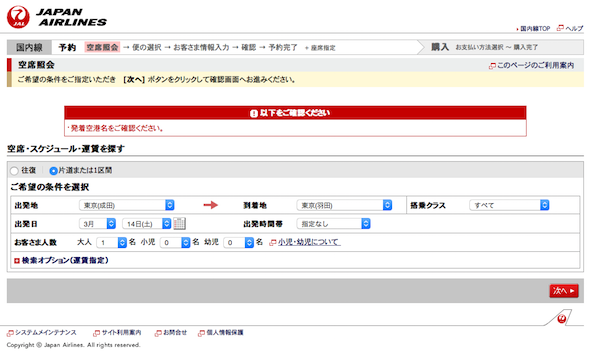Open the 搭乗クラス class dropdown

(509, 205)
